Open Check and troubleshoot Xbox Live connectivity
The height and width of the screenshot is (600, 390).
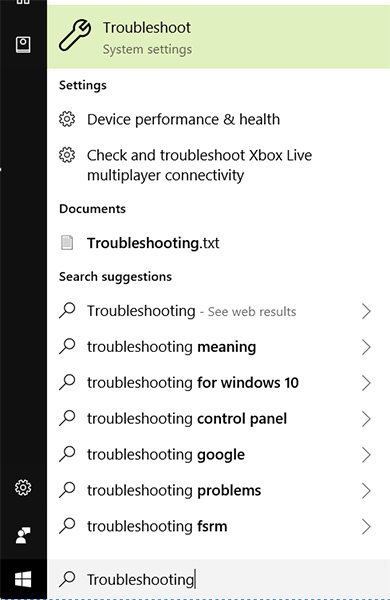click(219, 165)
